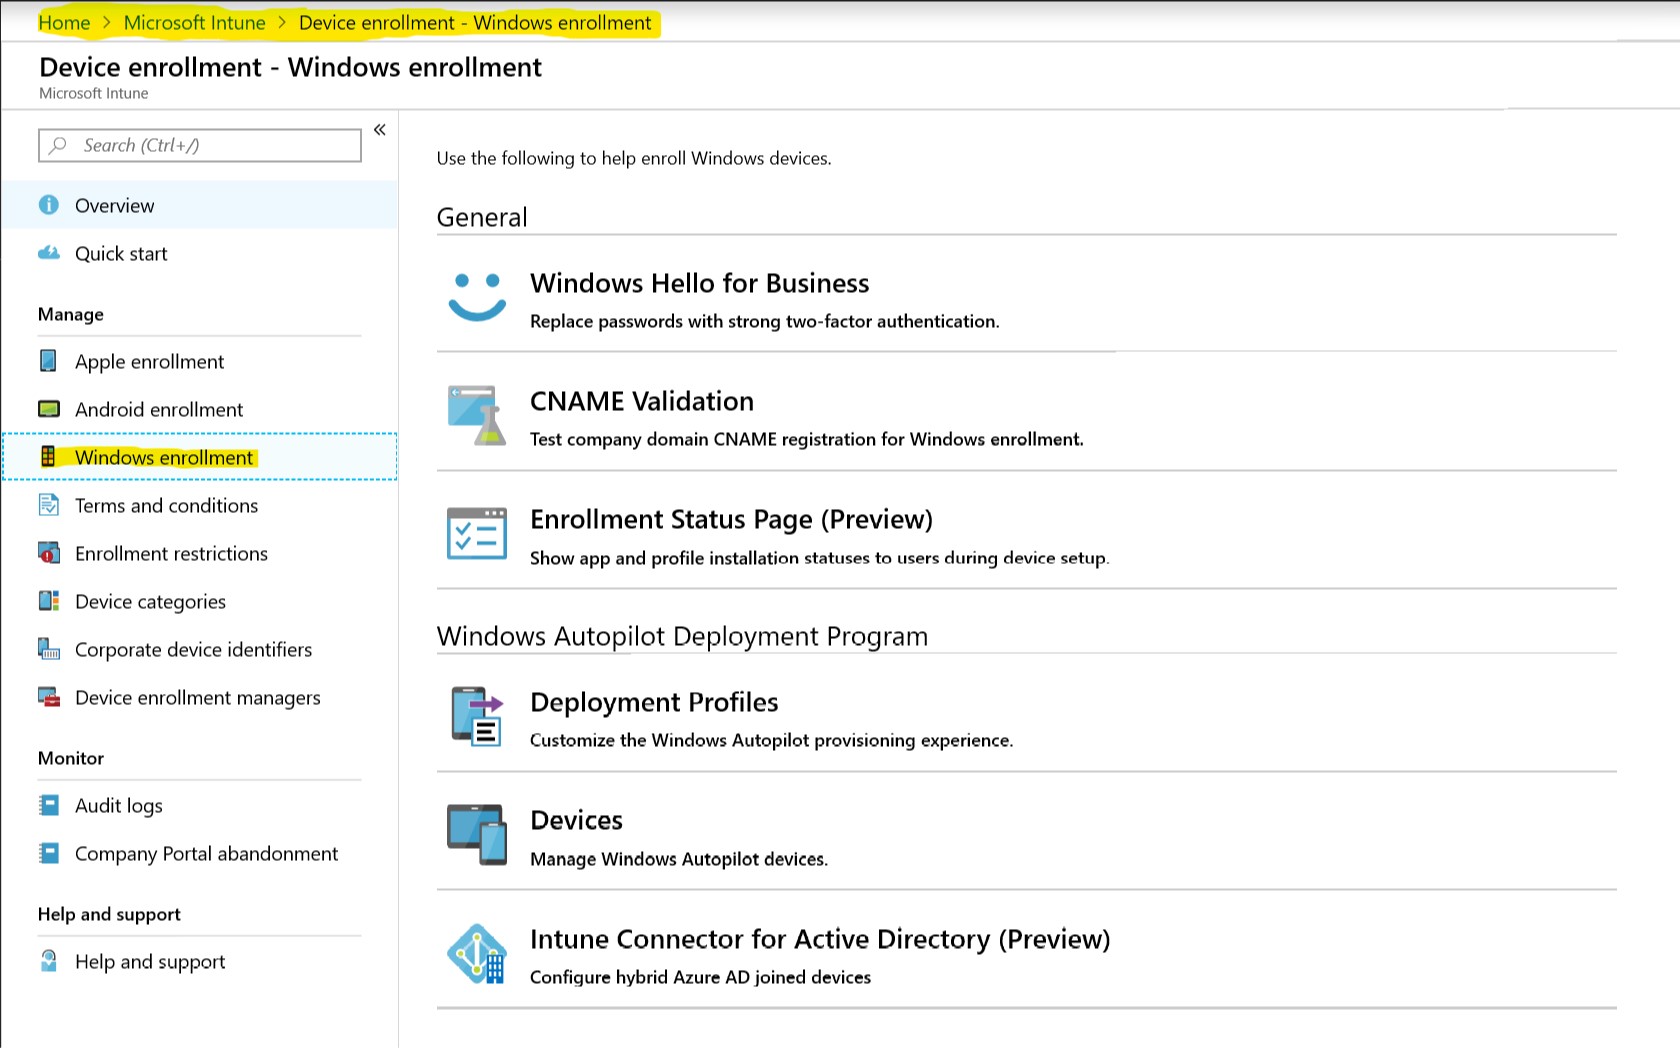This screenshot has height=1048, width=1680.
Task: Click the Android enrollment icon
Action: point(48,409)
